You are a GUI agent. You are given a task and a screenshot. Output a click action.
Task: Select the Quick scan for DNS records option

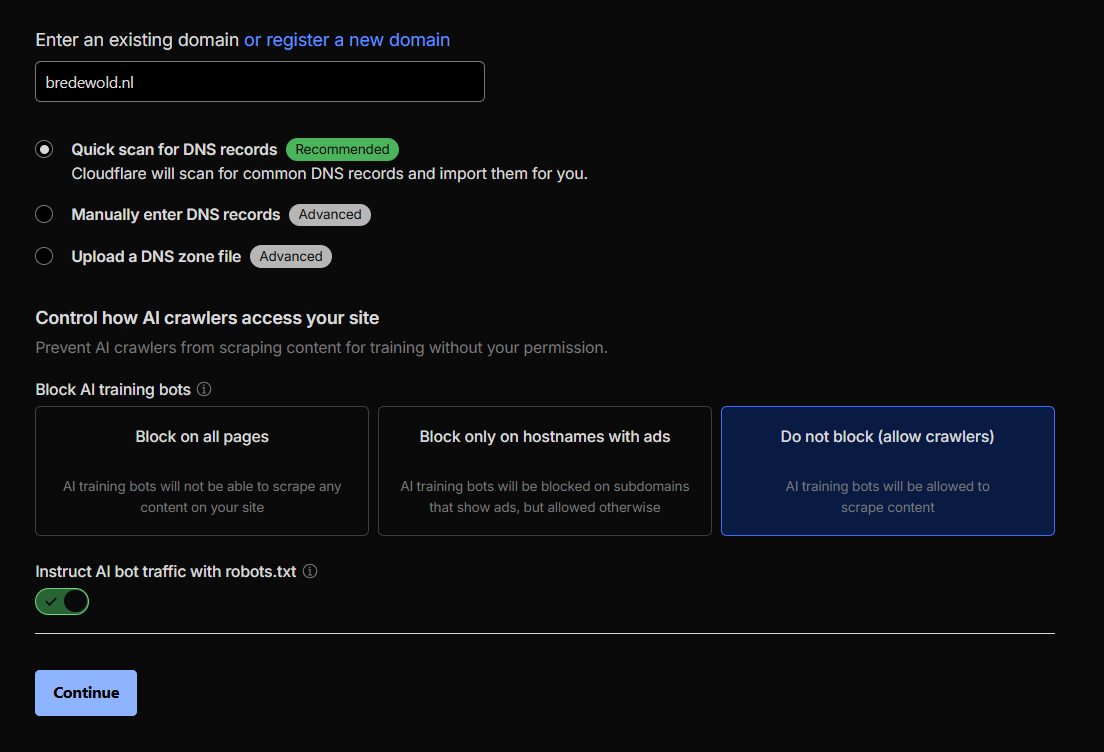44,148
